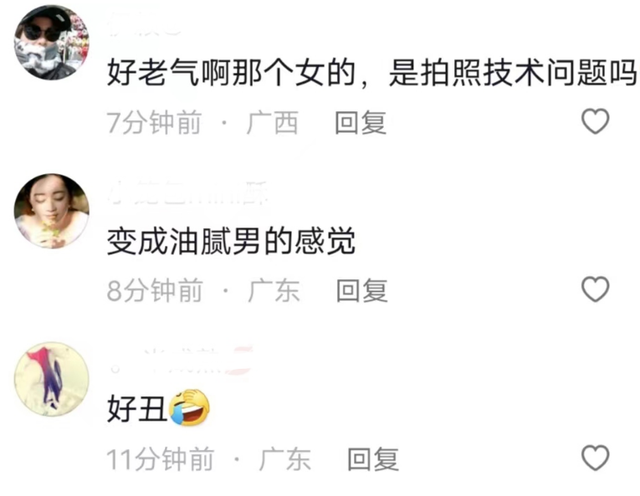The image size is (640, 496).
Task: Click 广东 on the 8分钟前 comment
Action: point(273,290)
